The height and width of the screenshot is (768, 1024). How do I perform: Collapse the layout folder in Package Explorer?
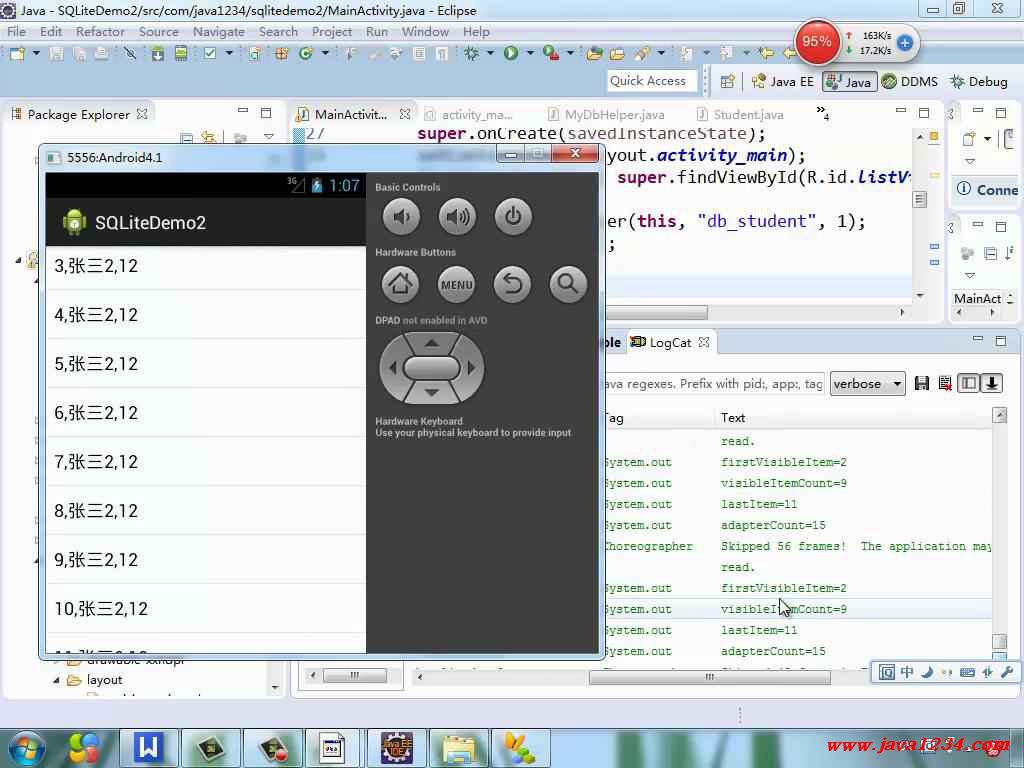56,680
